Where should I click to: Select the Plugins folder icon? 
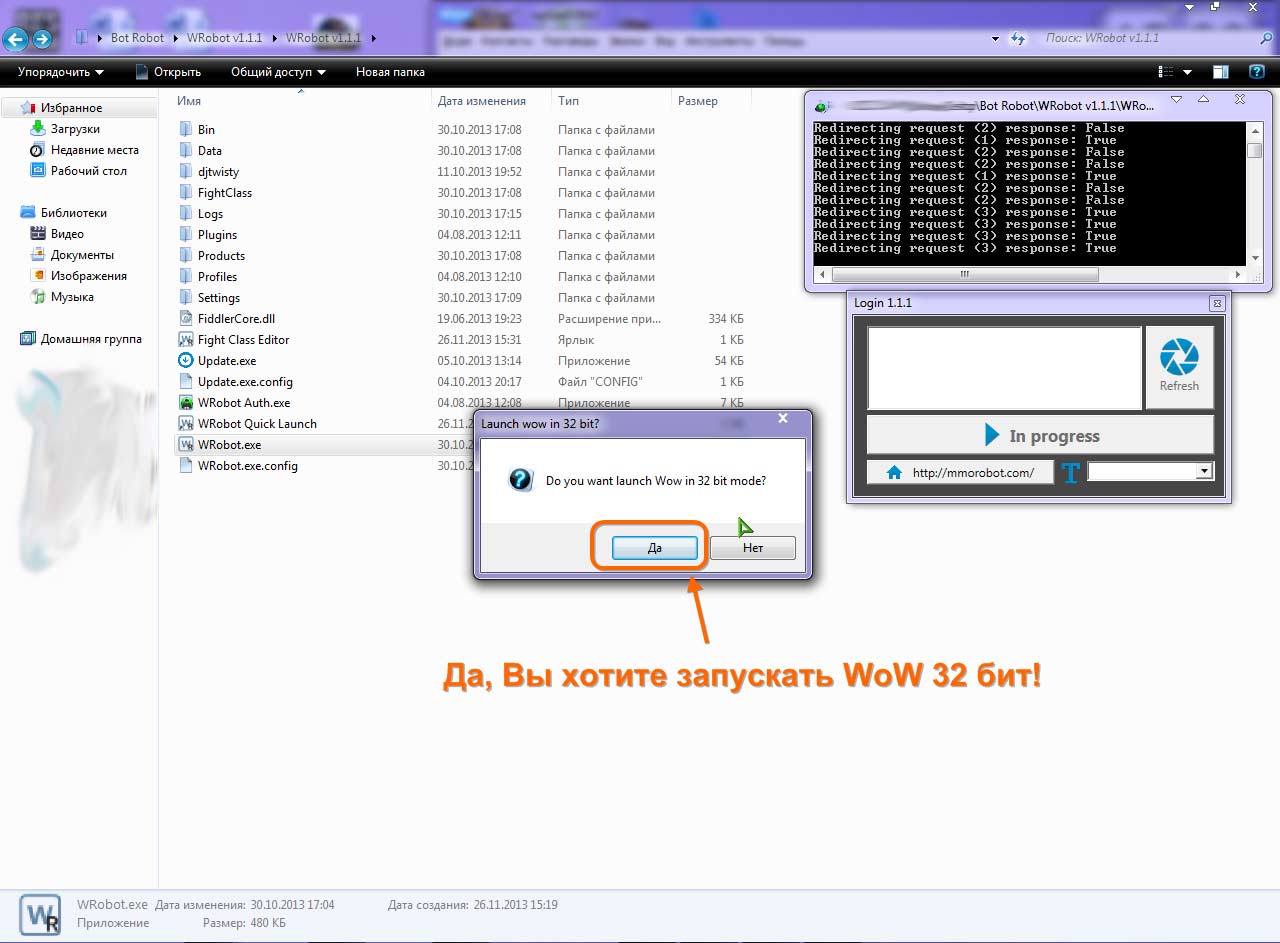[185, 234]
